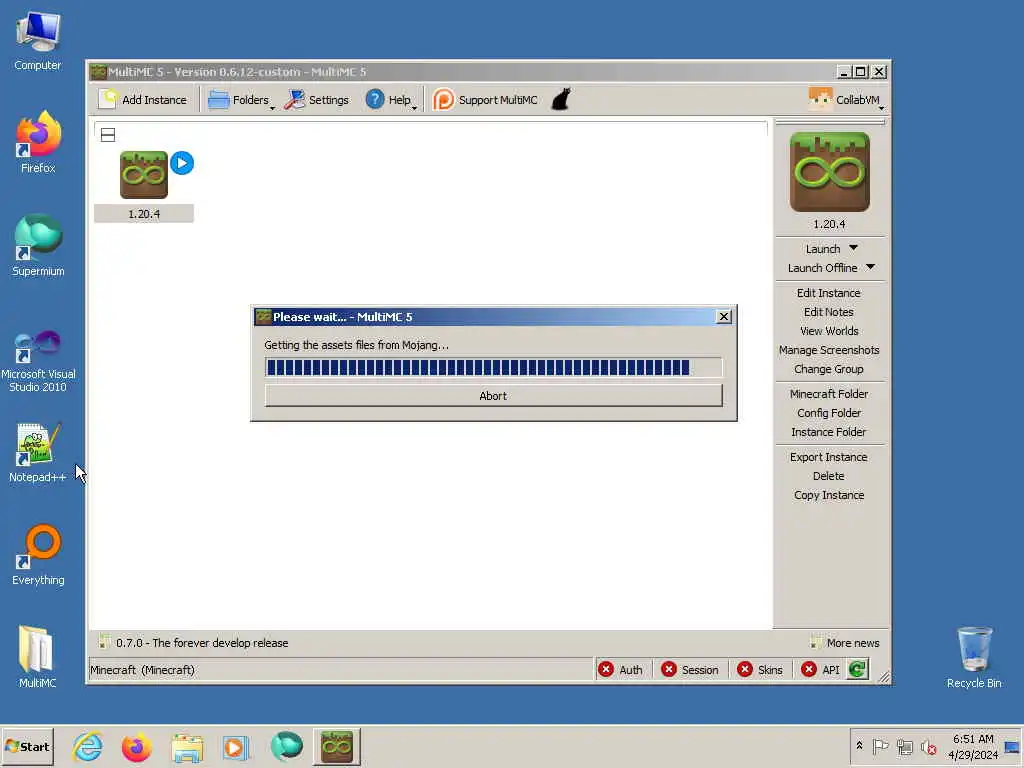Open Edit Instance from the sidebar

pos(829,293)
